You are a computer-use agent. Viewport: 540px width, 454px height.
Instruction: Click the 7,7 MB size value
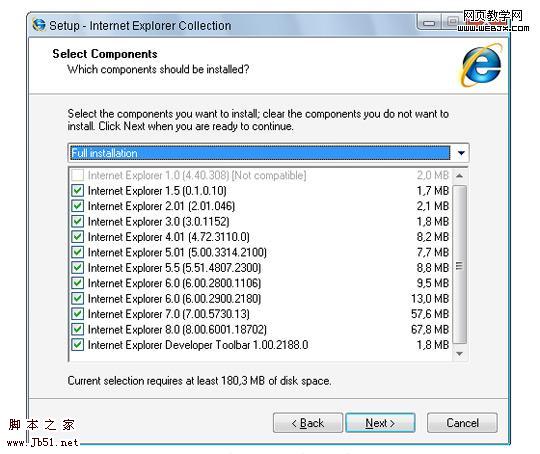pos(433,252)
